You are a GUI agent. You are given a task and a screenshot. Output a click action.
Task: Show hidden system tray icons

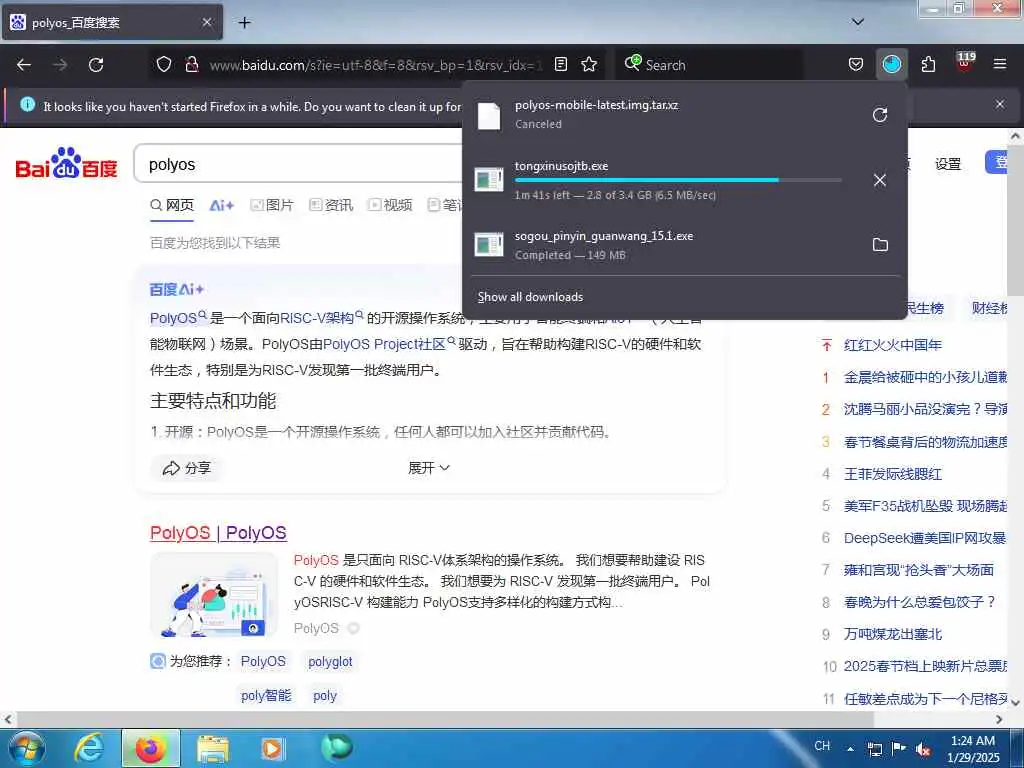pyautogui.click(x=851, y=749)
